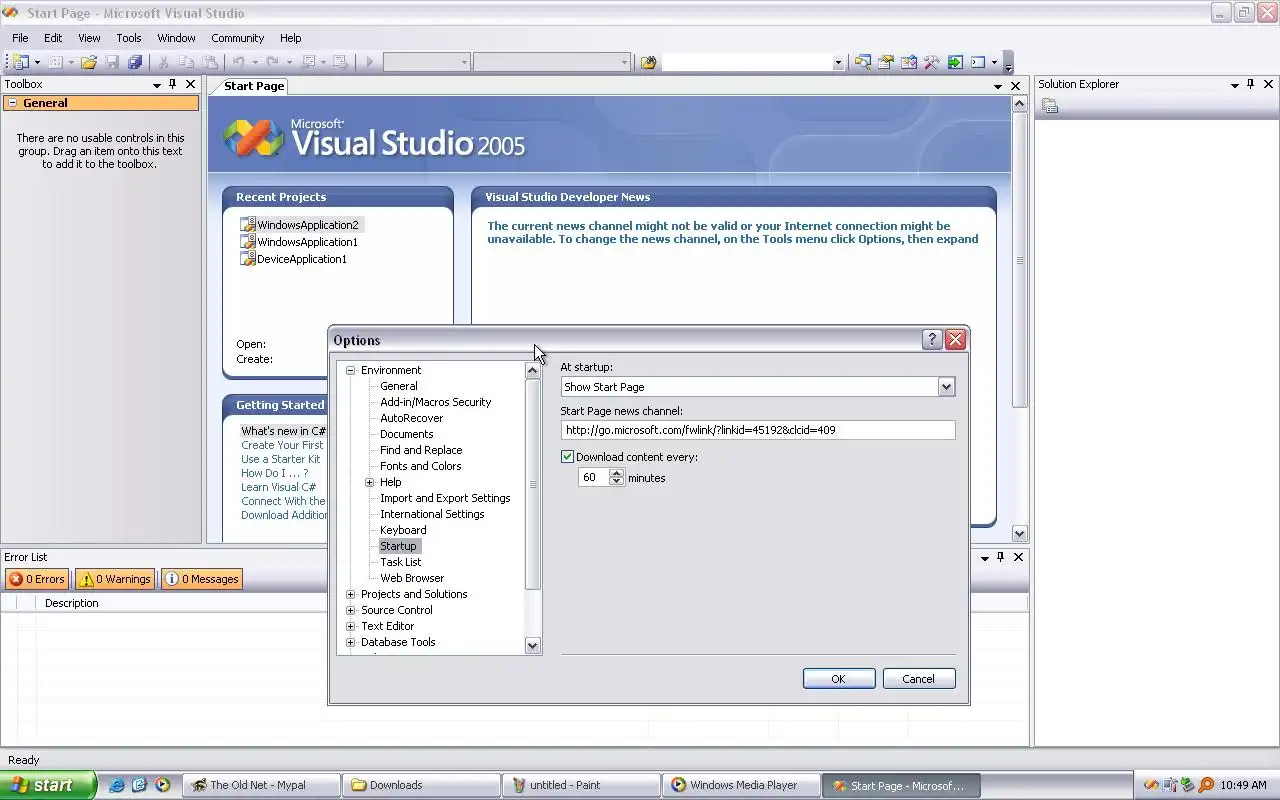The image size is (1280, 800).
Task: Open the Edit menu
Action: (x=53, y=38)
